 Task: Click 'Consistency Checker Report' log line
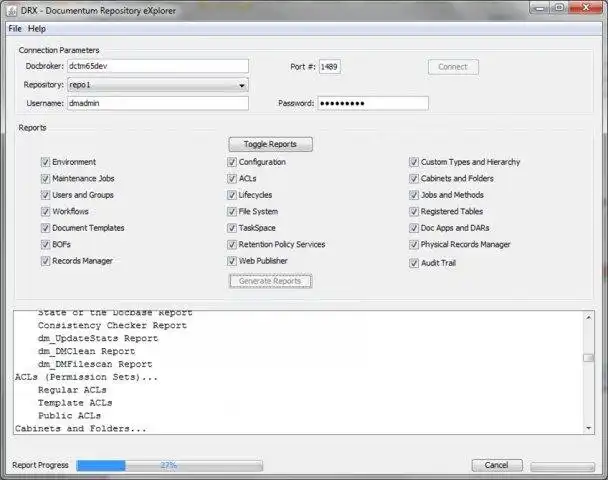[112, 325]
